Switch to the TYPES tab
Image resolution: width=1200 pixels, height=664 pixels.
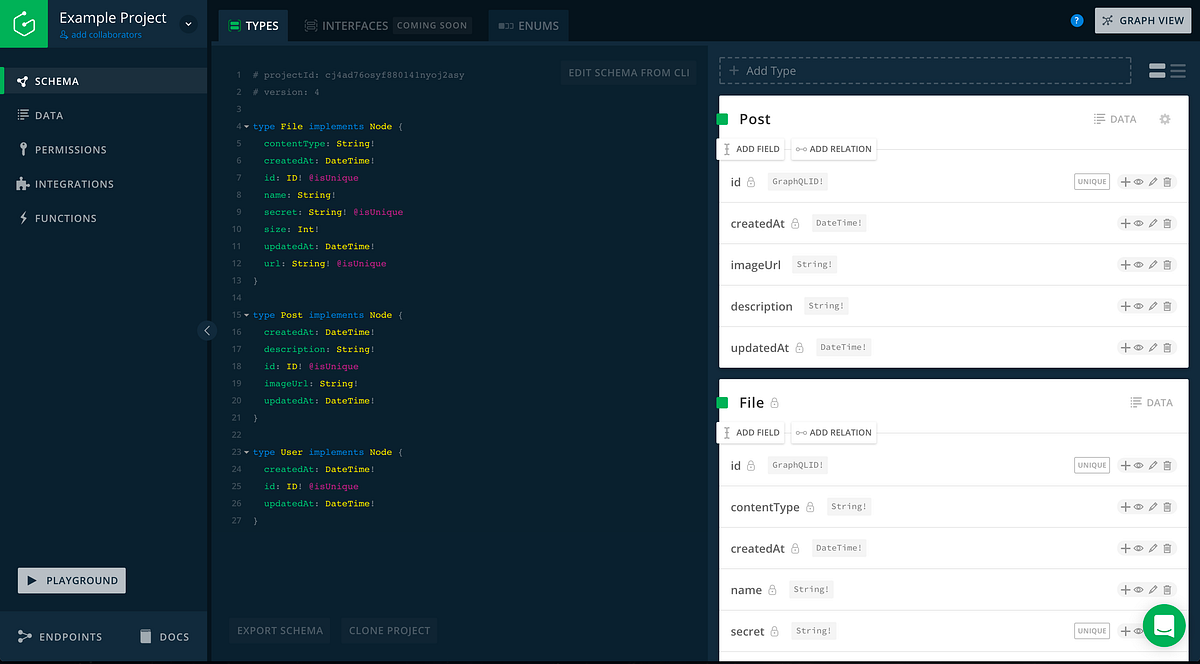point(253,25)
